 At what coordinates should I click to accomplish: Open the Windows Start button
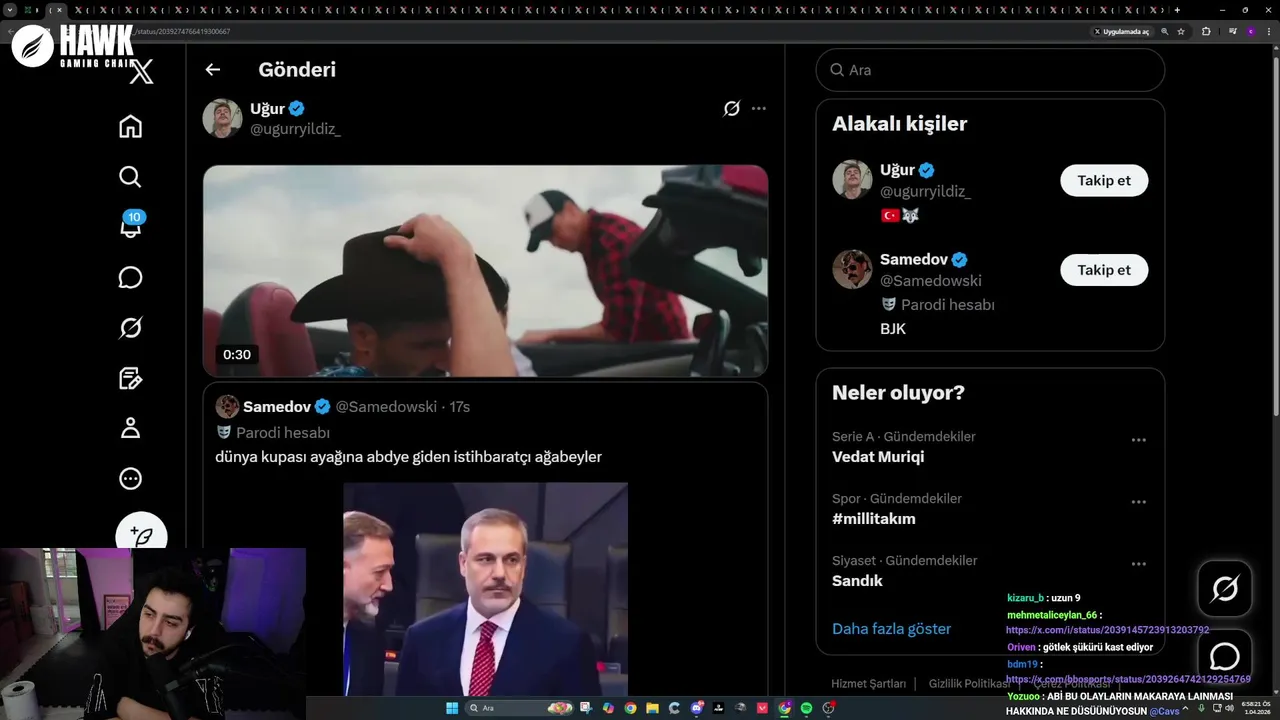pos(452,708)
